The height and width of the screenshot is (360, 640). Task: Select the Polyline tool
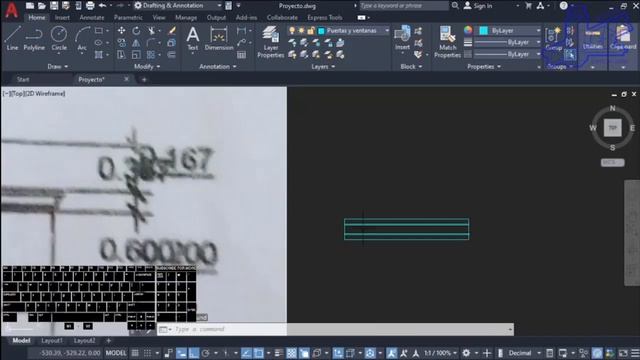34,38
